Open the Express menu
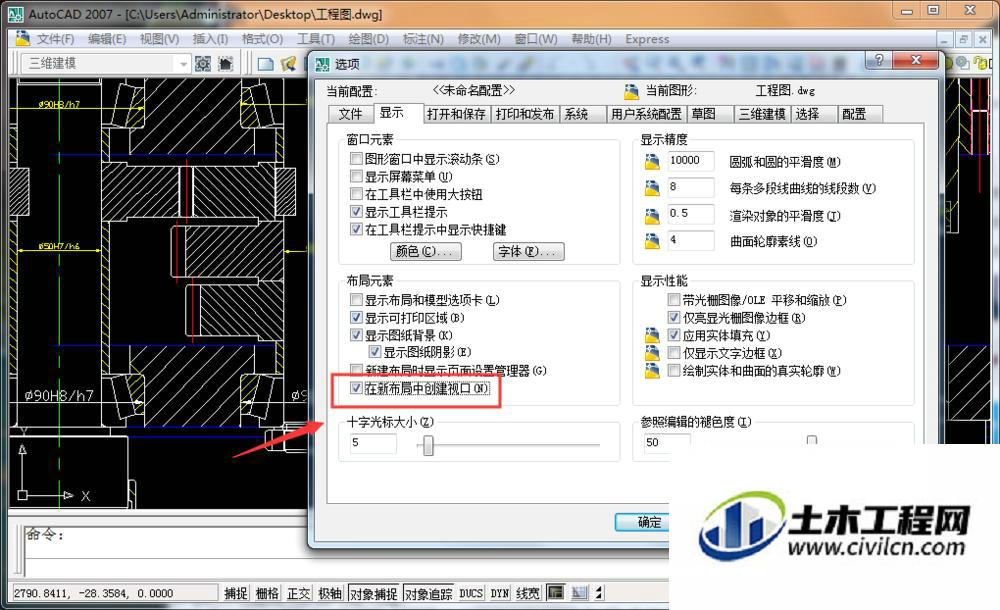This screenshot has height=610, width=1000. point(647,39)
